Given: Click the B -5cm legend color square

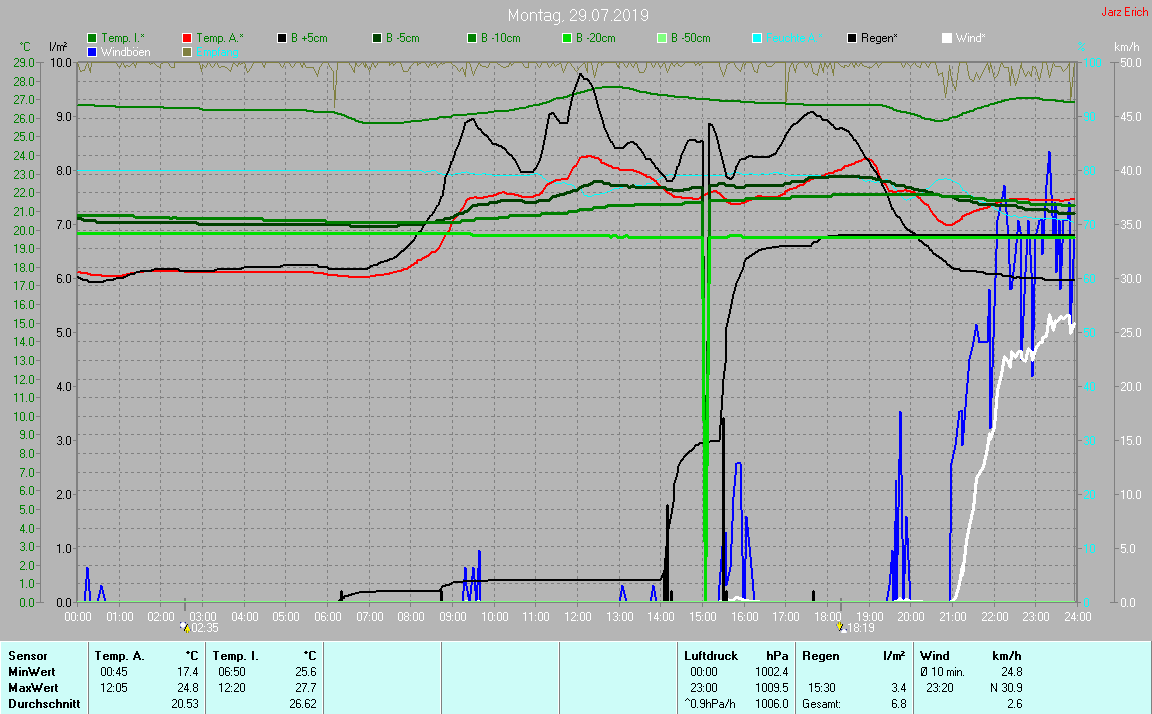Looking at the screenshot, I should [x=377, y=38].
